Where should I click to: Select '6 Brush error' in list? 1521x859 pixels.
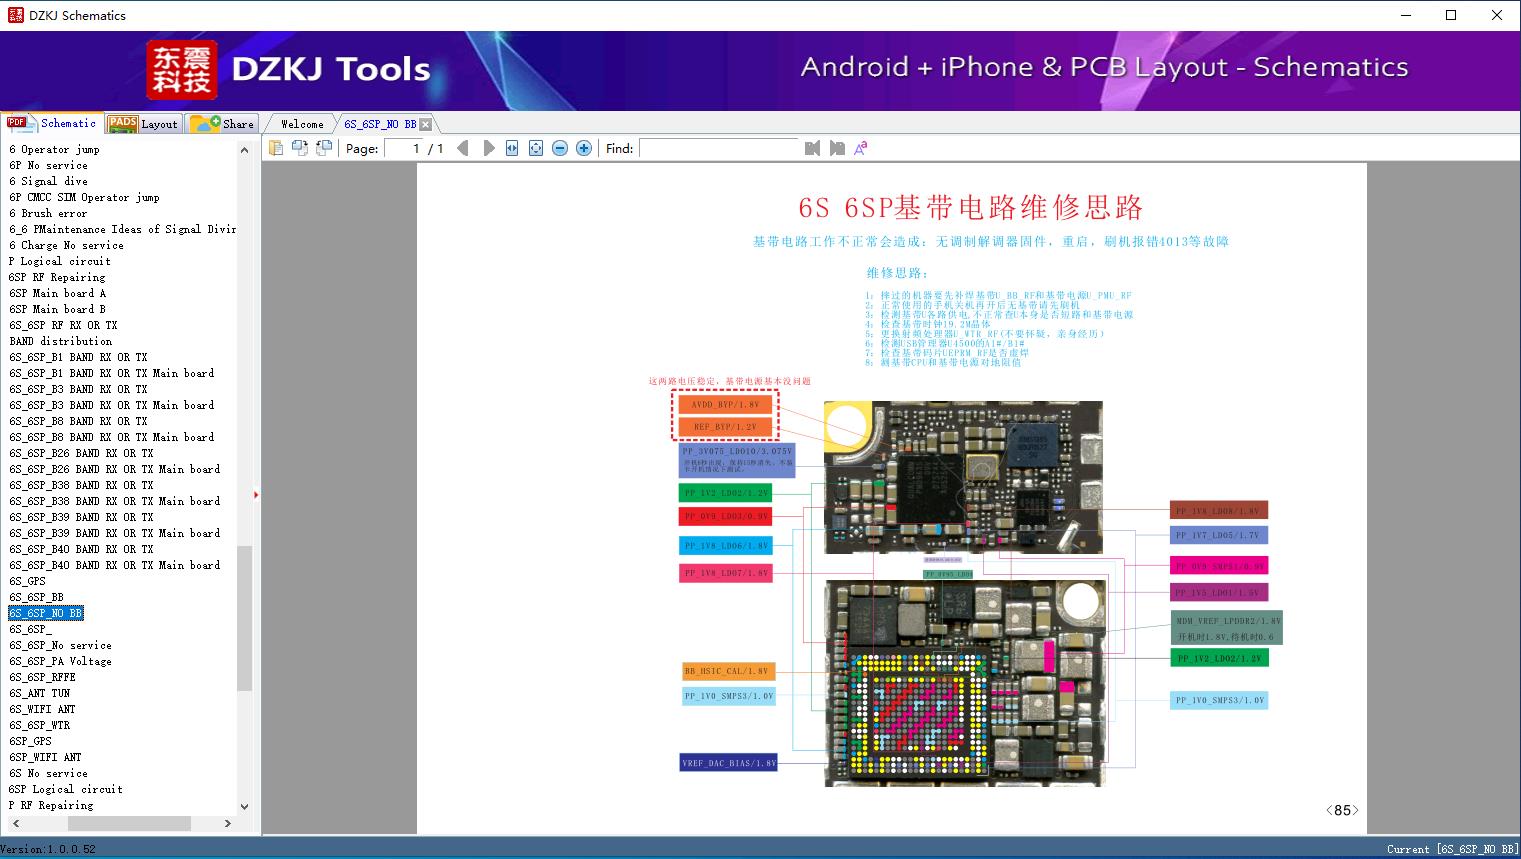pyautogui.click(x=48, y=213)
